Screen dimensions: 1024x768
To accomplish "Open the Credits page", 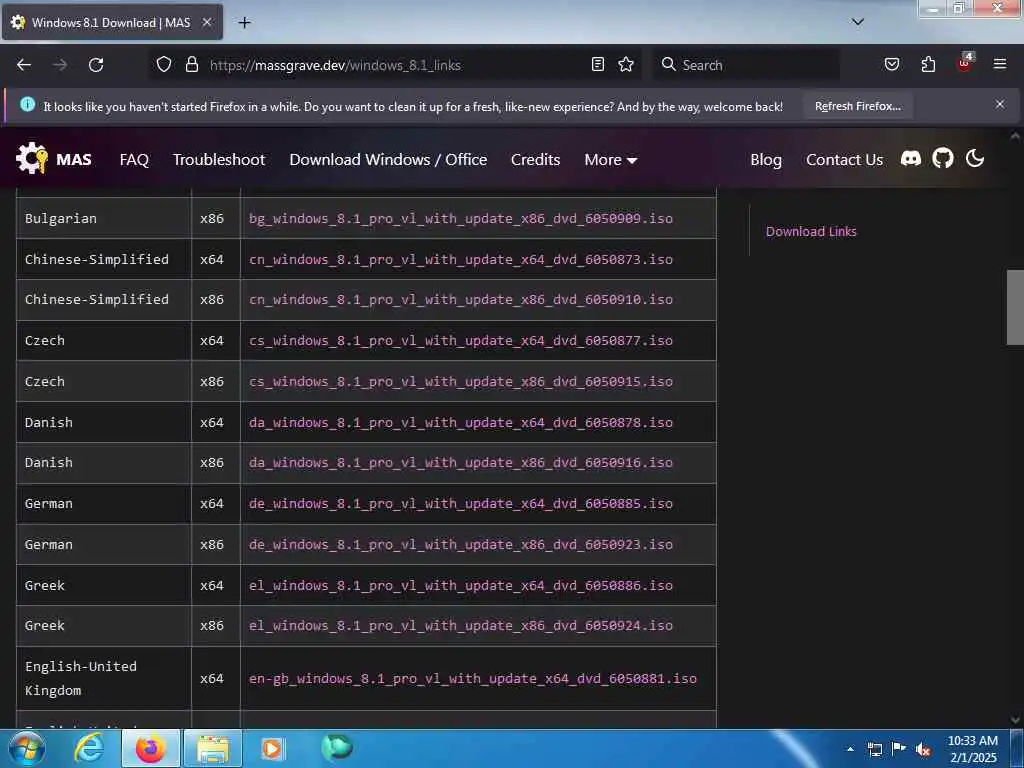I will pos(536,160).
